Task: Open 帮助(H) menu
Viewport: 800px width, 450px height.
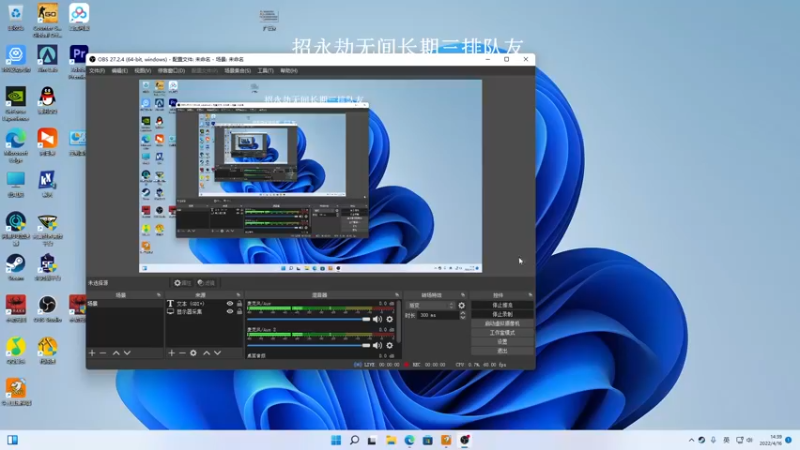Action: pyautogui.click(x=289, y=70)
